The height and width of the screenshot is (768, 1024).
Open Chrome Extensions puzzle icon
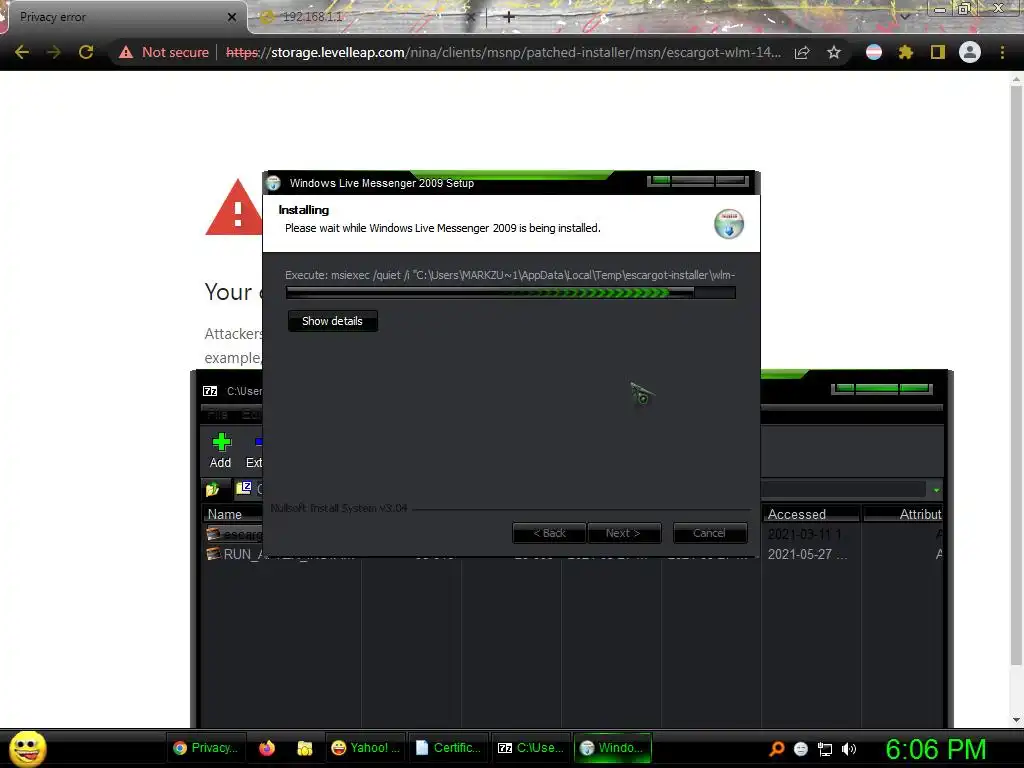point(905,52)
